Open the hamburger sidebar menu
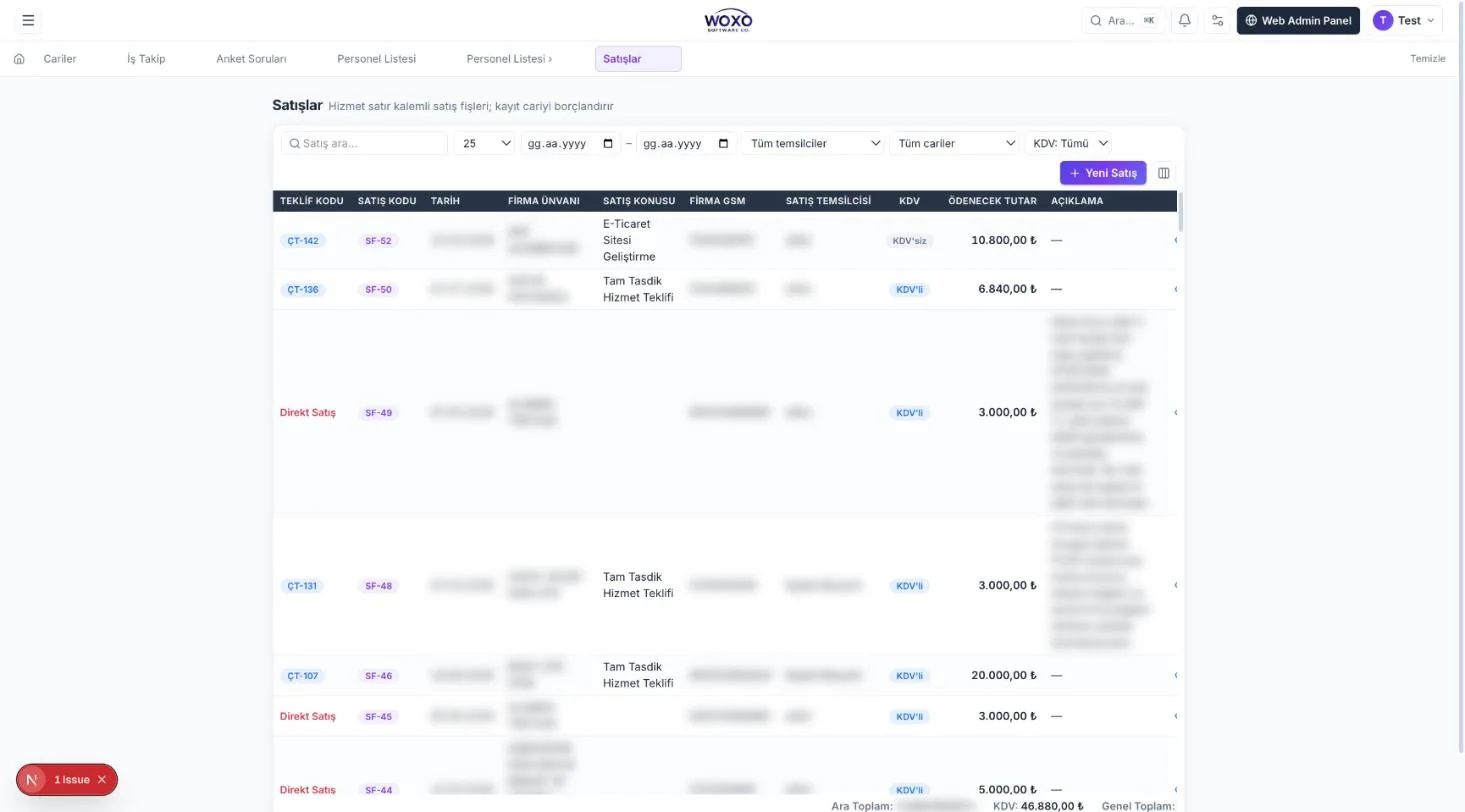This screenshot has width=1465, height=812. 27,20
